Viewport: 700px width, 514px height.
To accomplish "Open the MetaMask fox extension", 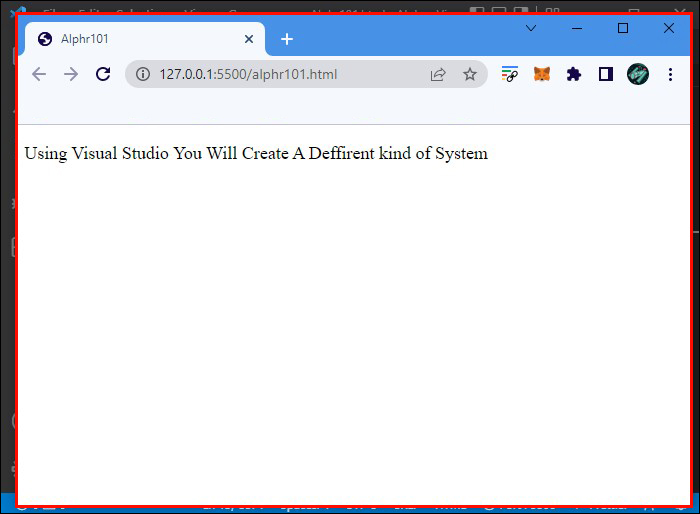I will pos(541,74).
